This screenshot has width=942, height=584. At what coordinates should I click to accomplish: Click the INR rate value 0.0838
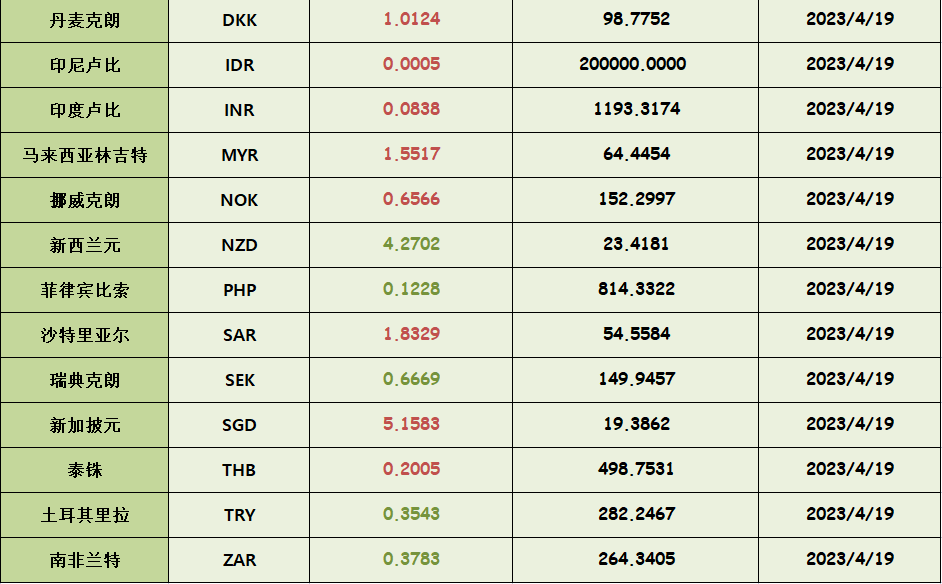[411, 109]
